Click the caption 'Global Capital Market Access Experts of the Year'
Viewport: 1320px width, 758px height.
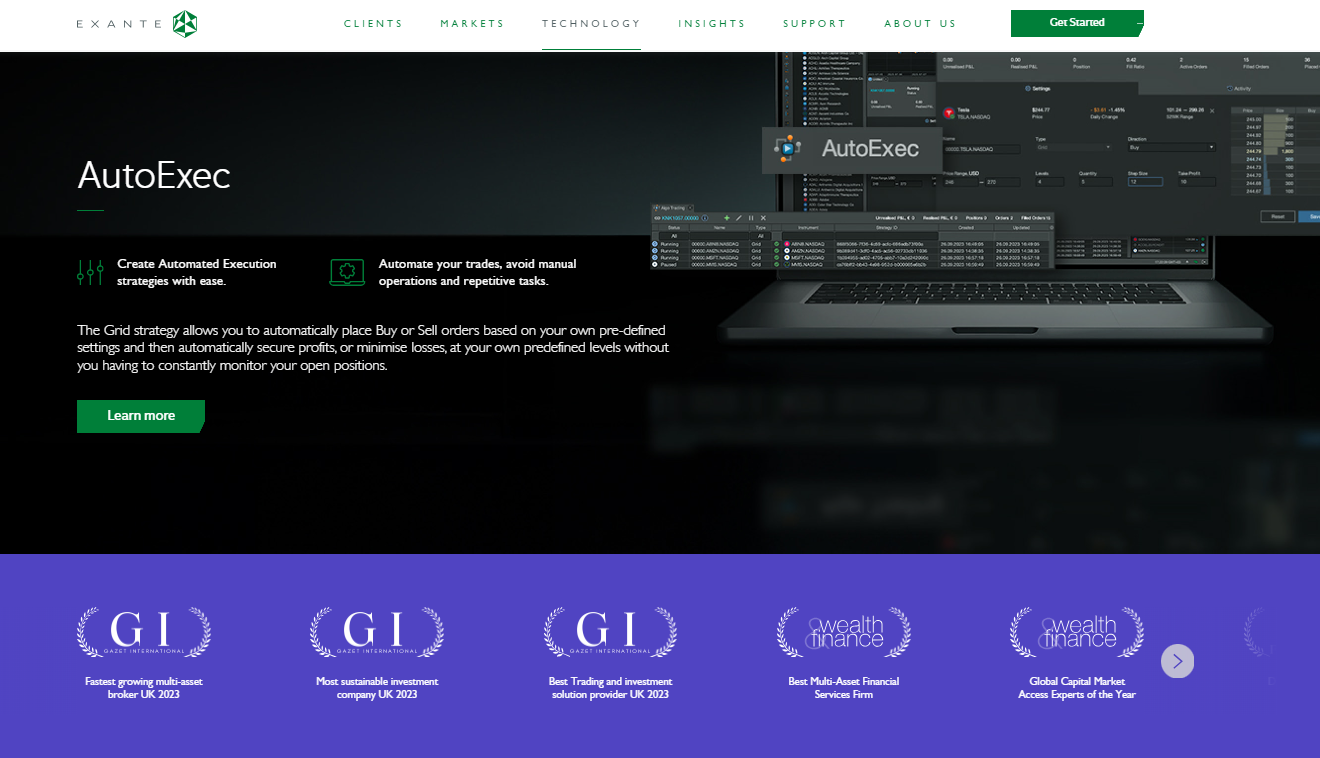[x=1077, y=688]
